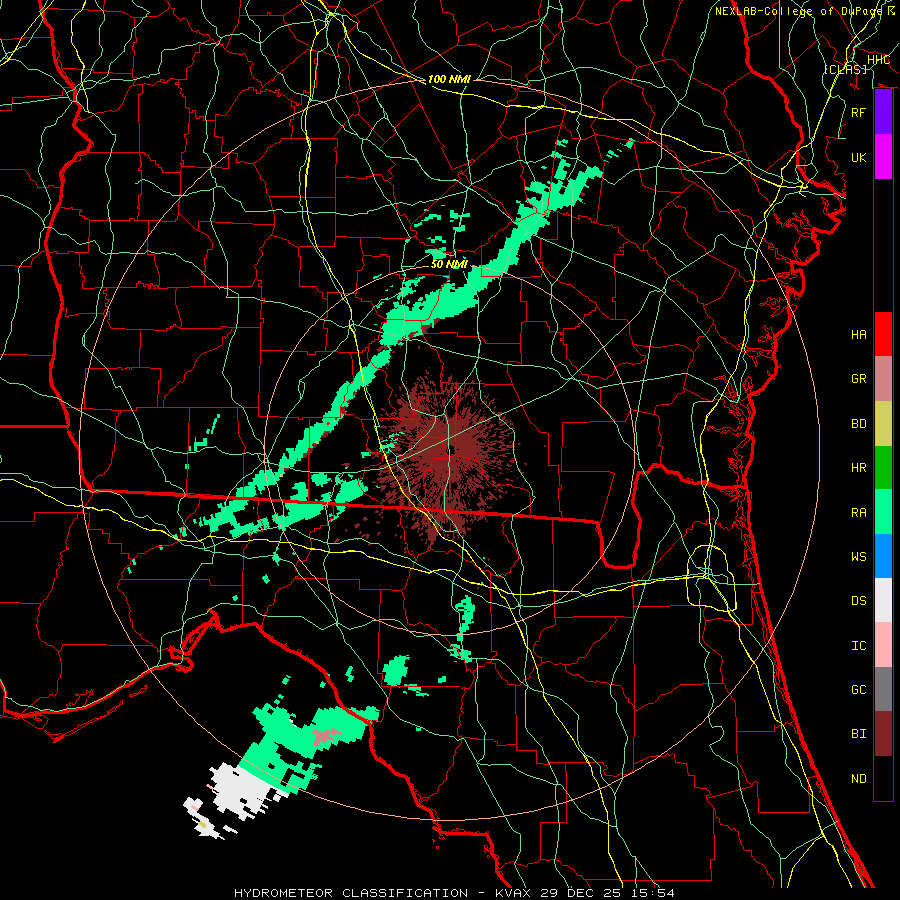Click the IC light pink legend swatch

883,645
